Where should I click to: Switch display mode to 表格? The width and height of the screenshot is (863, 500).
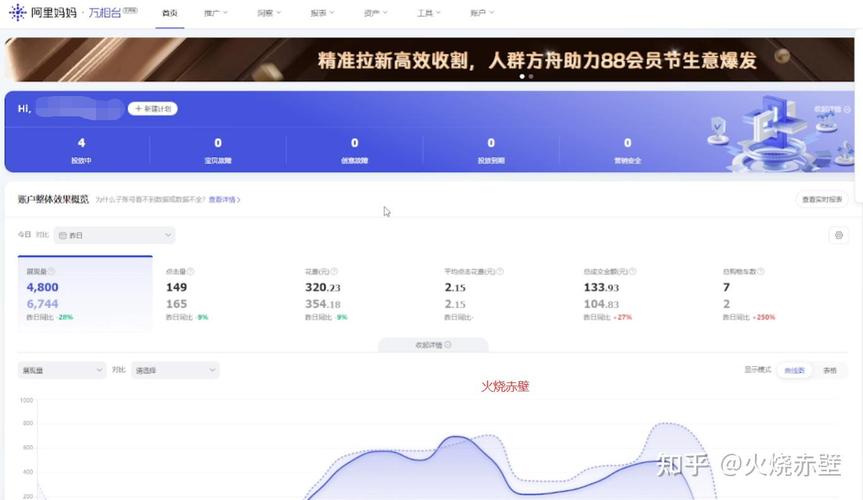pos(829,371)
